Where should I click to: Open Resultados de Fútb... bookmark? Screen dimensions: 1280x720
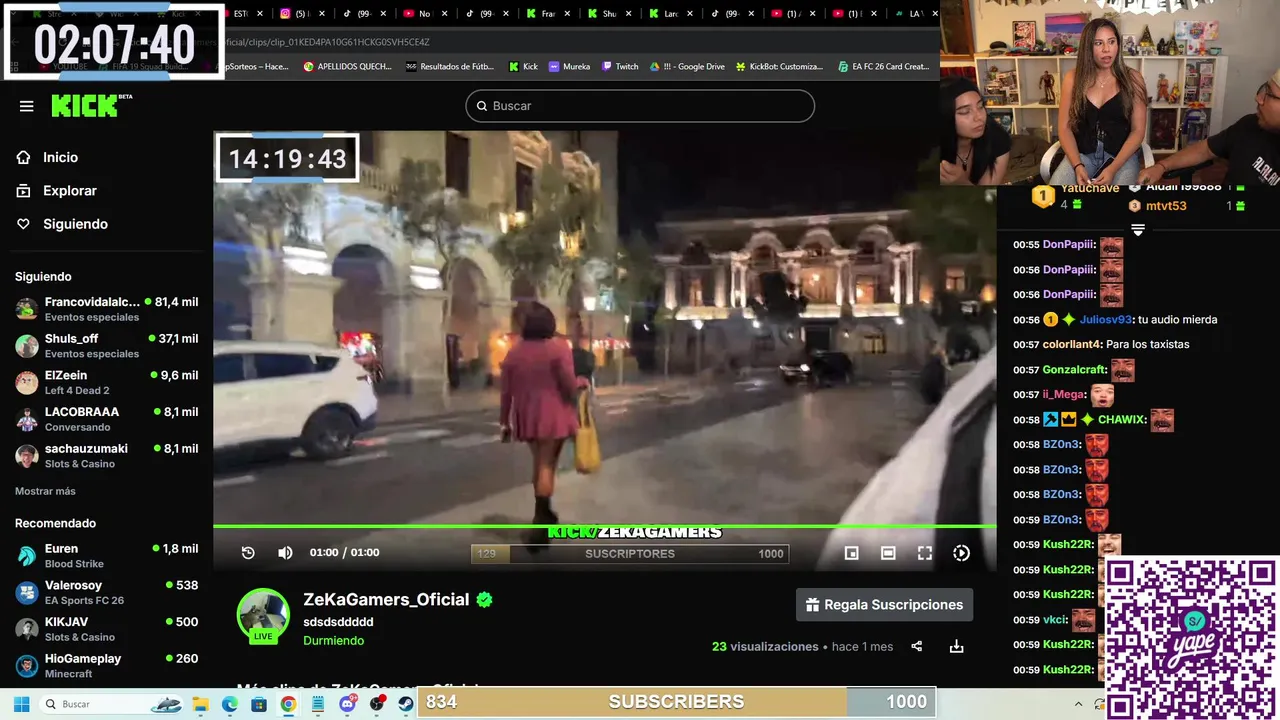pyautogui.click(x=449, y=66)
